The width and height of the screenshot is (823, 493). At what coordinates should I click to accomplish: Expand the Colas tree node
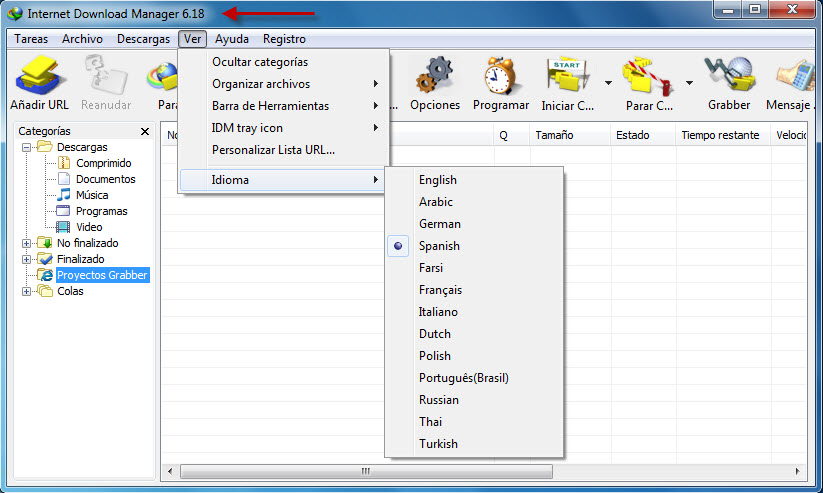[x=26, y=291]
